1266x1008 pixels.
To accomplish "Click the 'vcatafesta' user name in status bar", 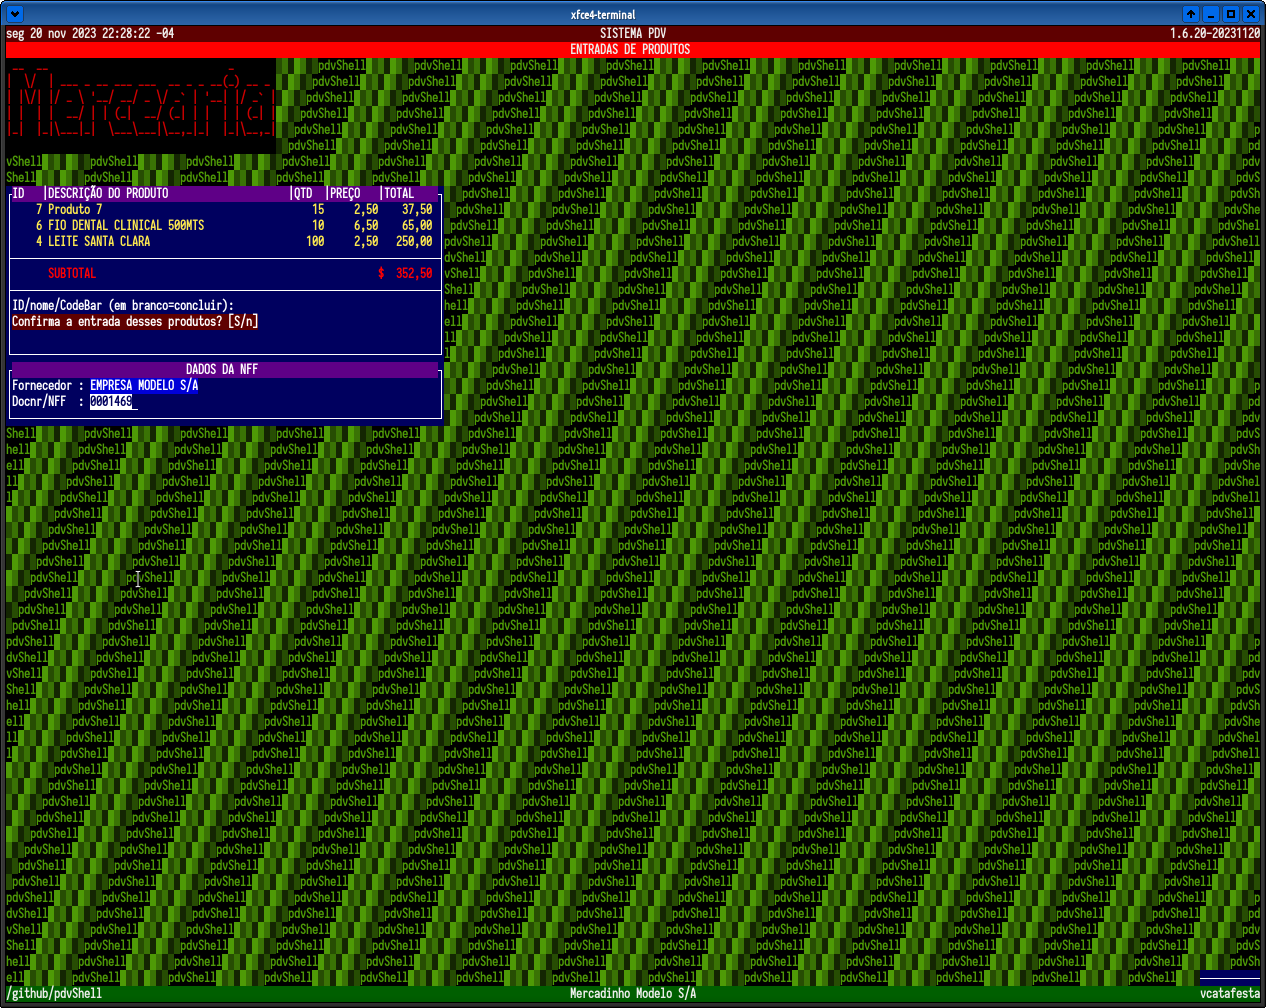I will point(1230,993).
